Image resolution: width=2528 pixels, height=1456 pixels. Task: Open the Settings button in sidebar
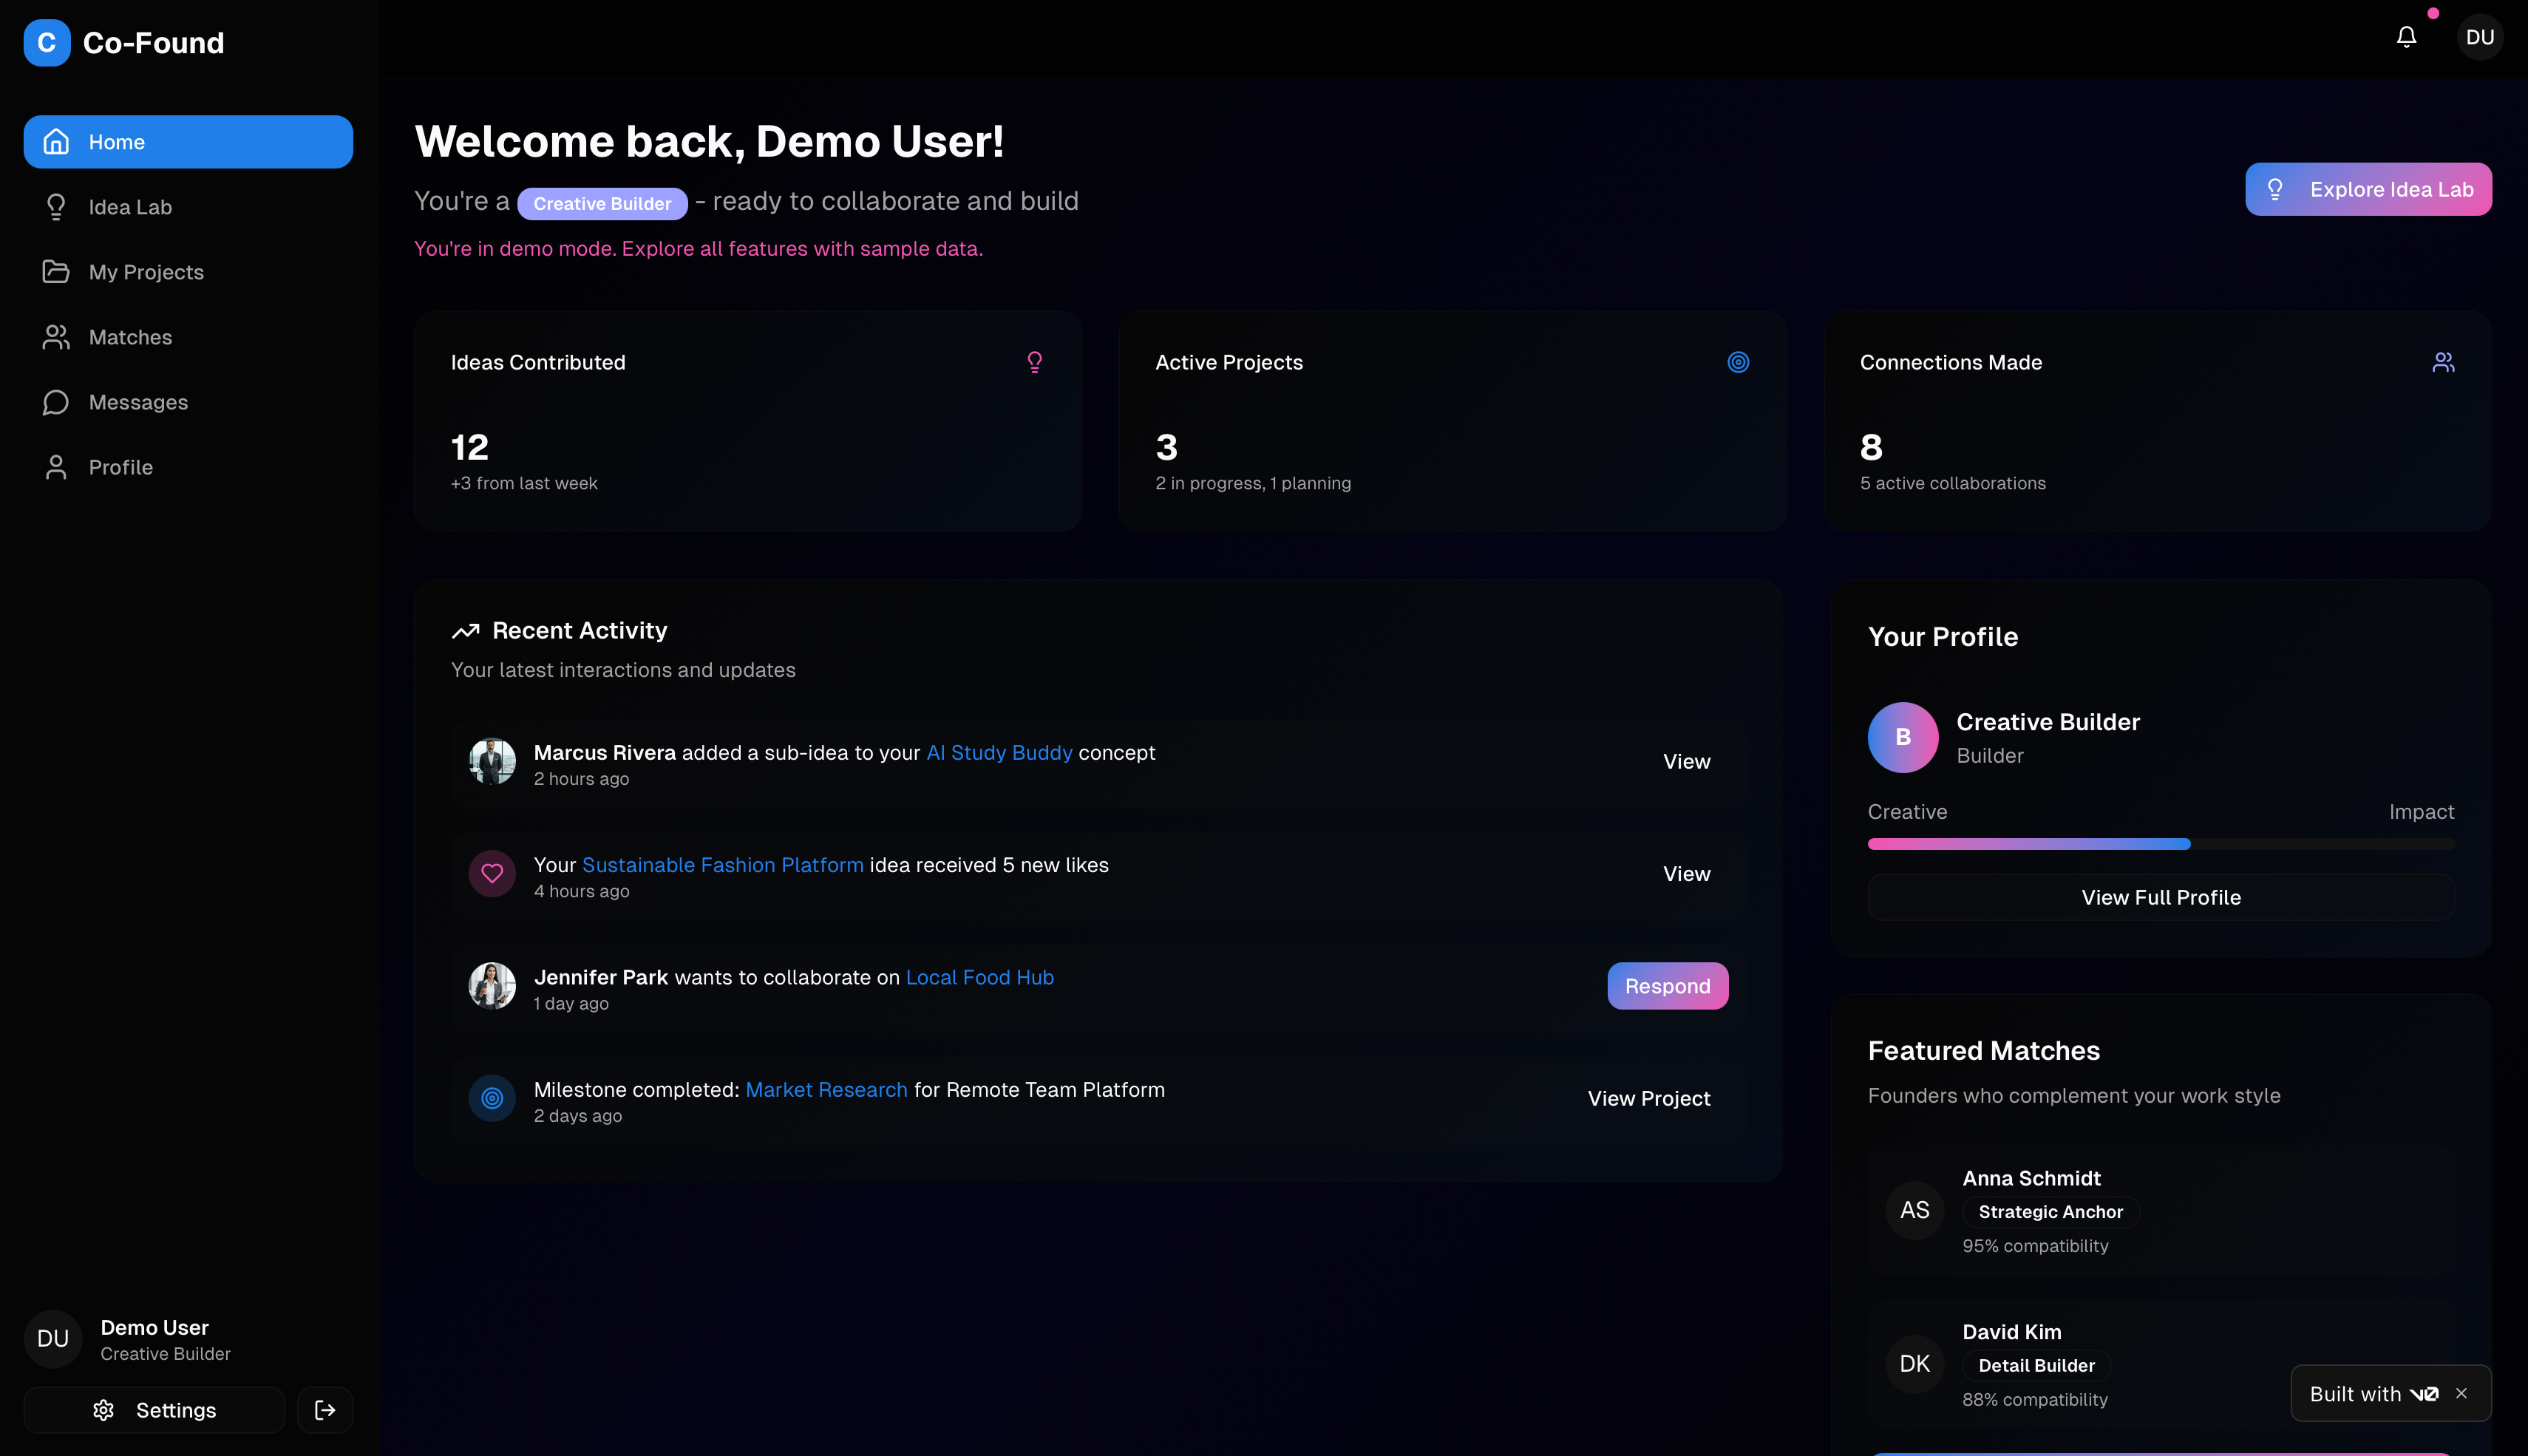pos(155,1410)
